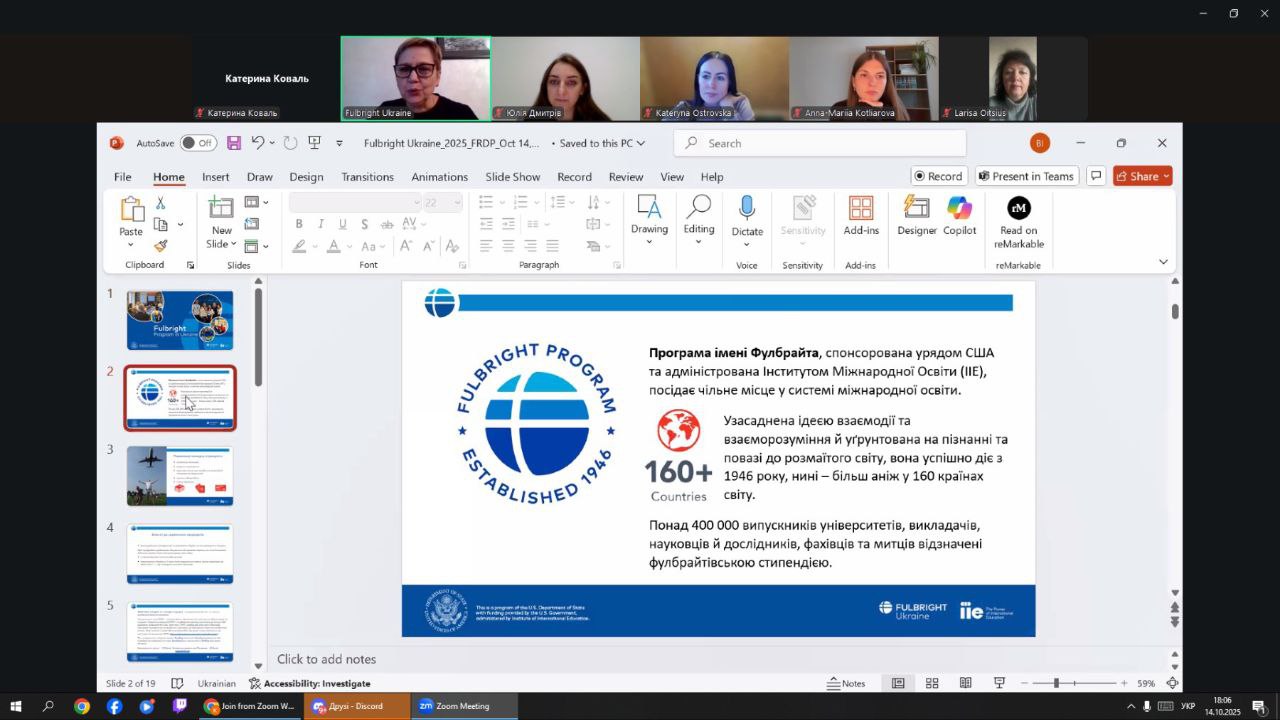
Task: Launch Copilot from the ribbon
Action: tap(959, 216)
